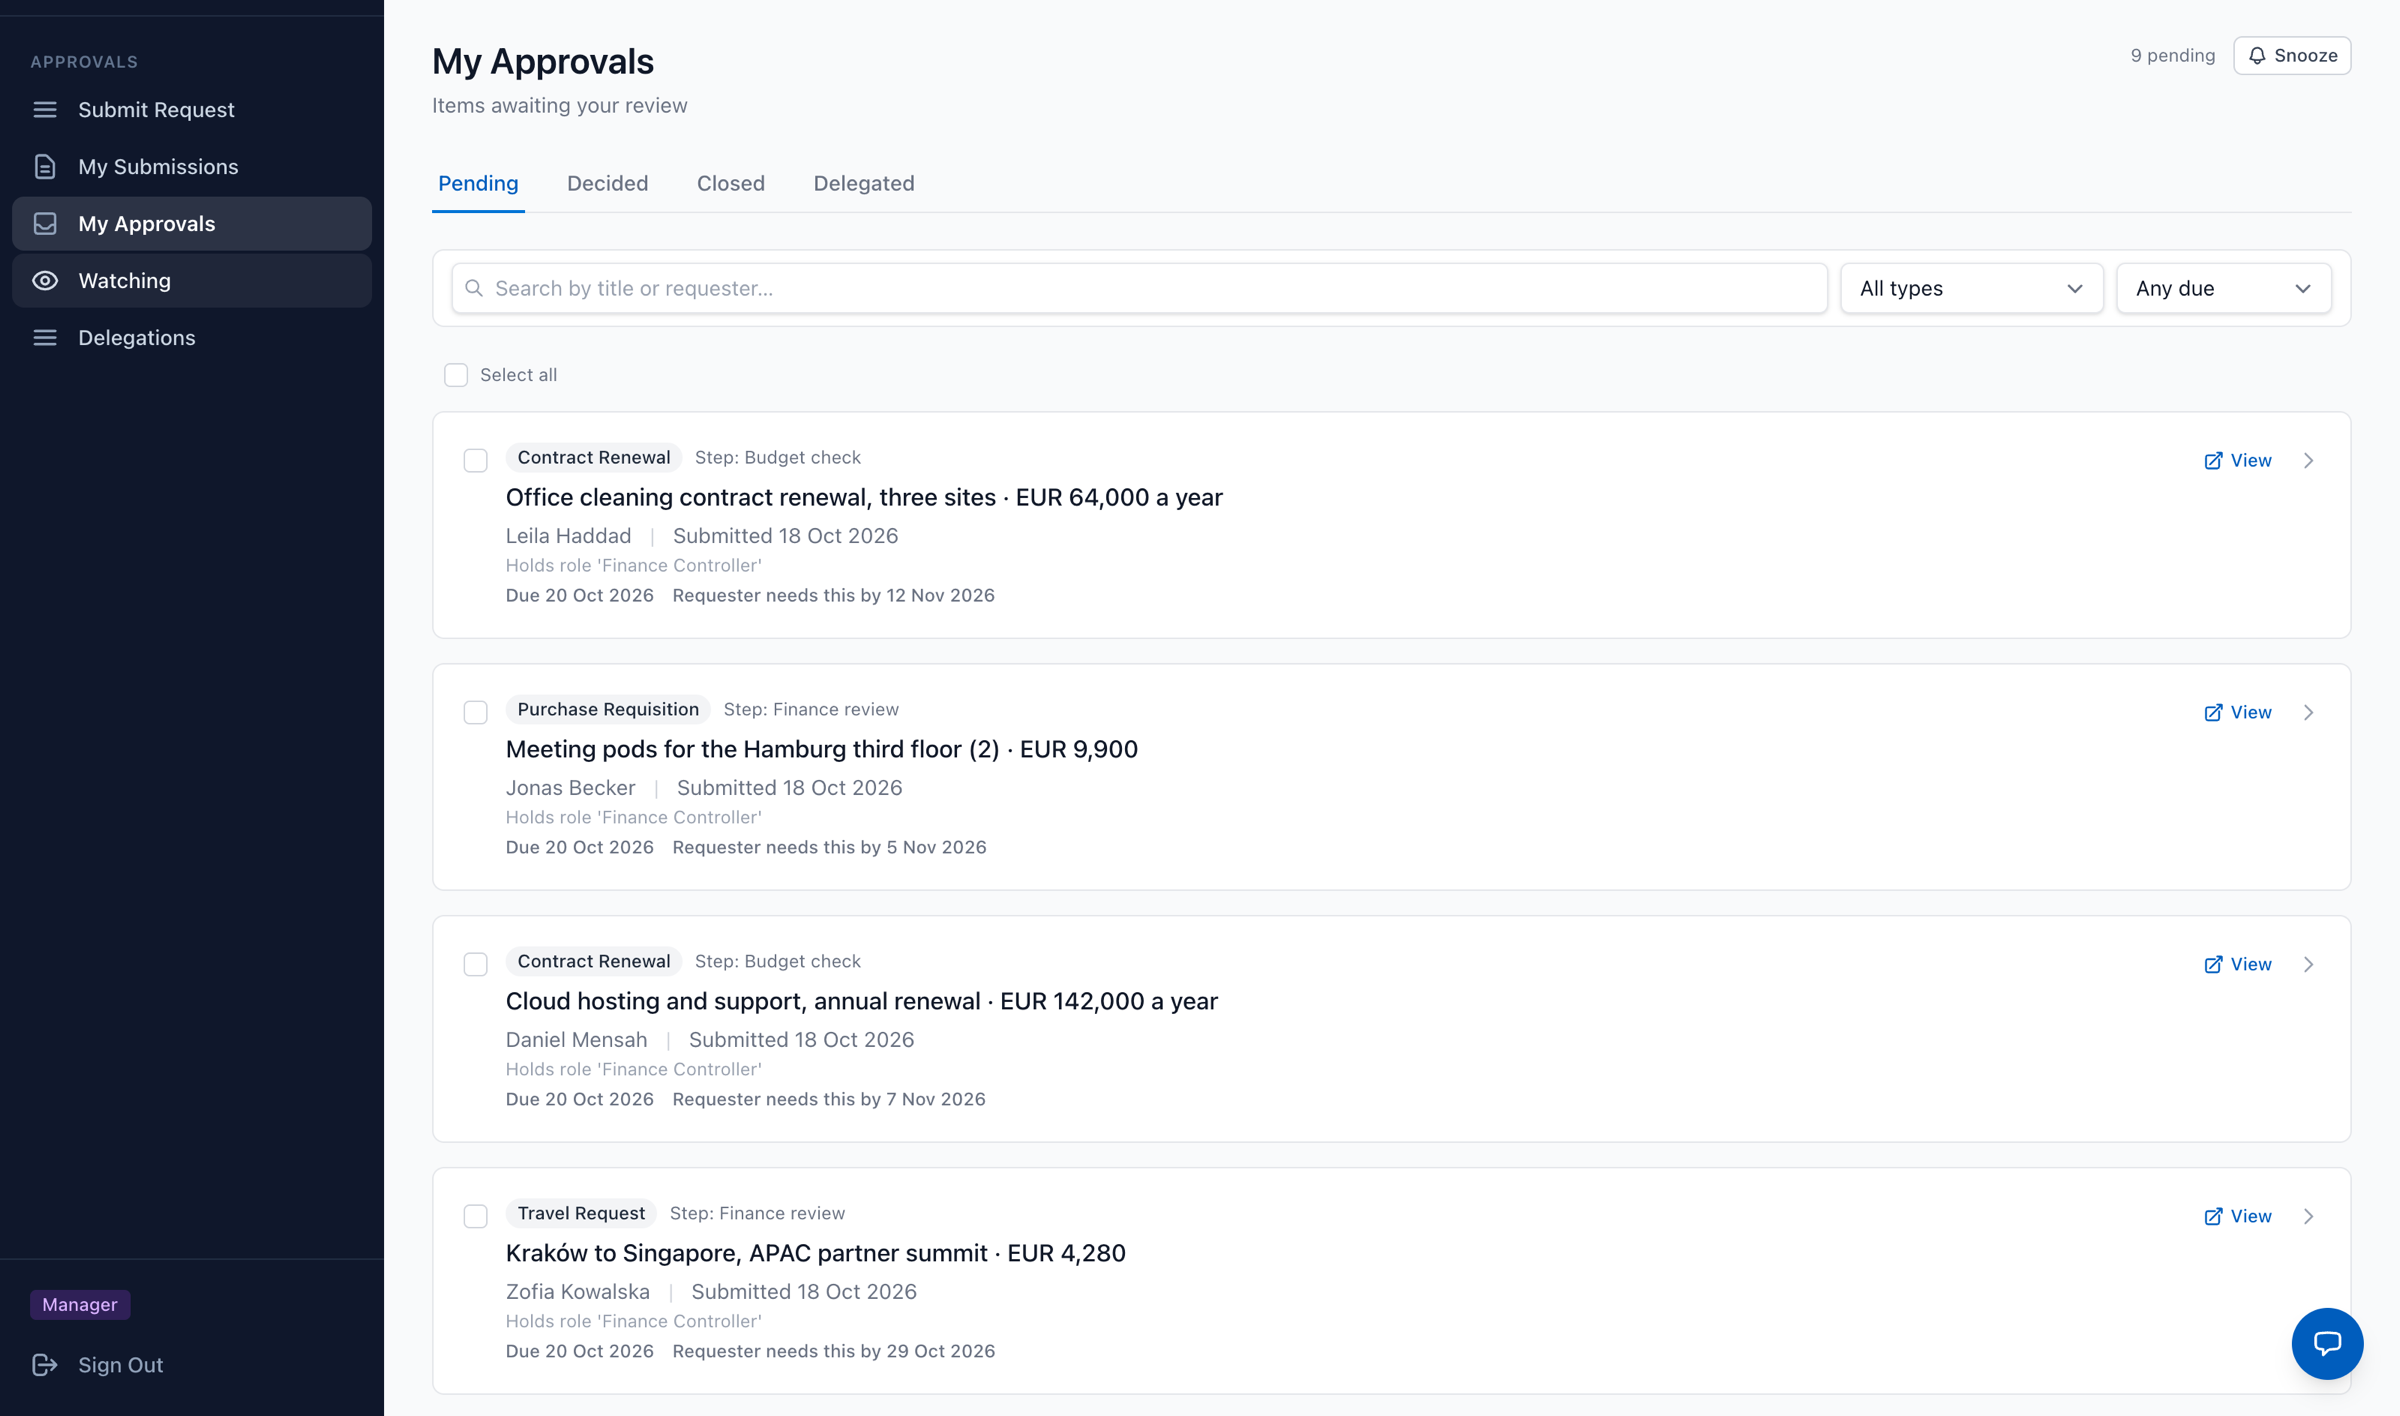Click the magnifier icon in search
The image size is (2400, 1416).
474,288
